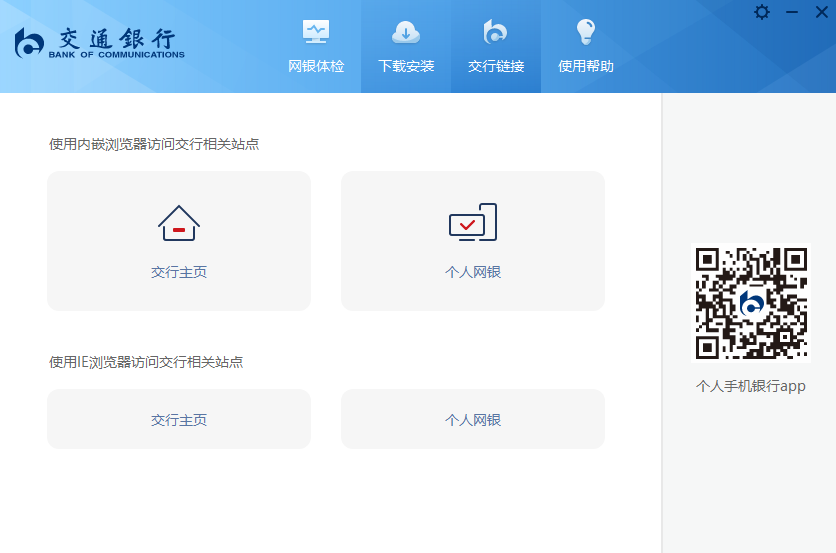The height and width of the screenshot is (553, 836).
Task: Open 个人网银 in embedded browser
Action: [473, 241]
